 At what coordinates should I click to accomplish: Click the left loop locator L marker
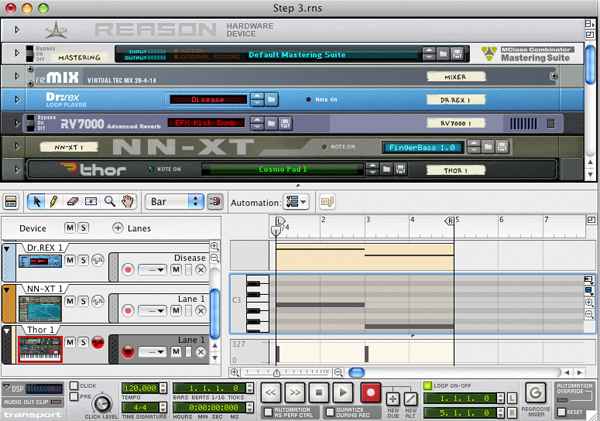[280, 221]
